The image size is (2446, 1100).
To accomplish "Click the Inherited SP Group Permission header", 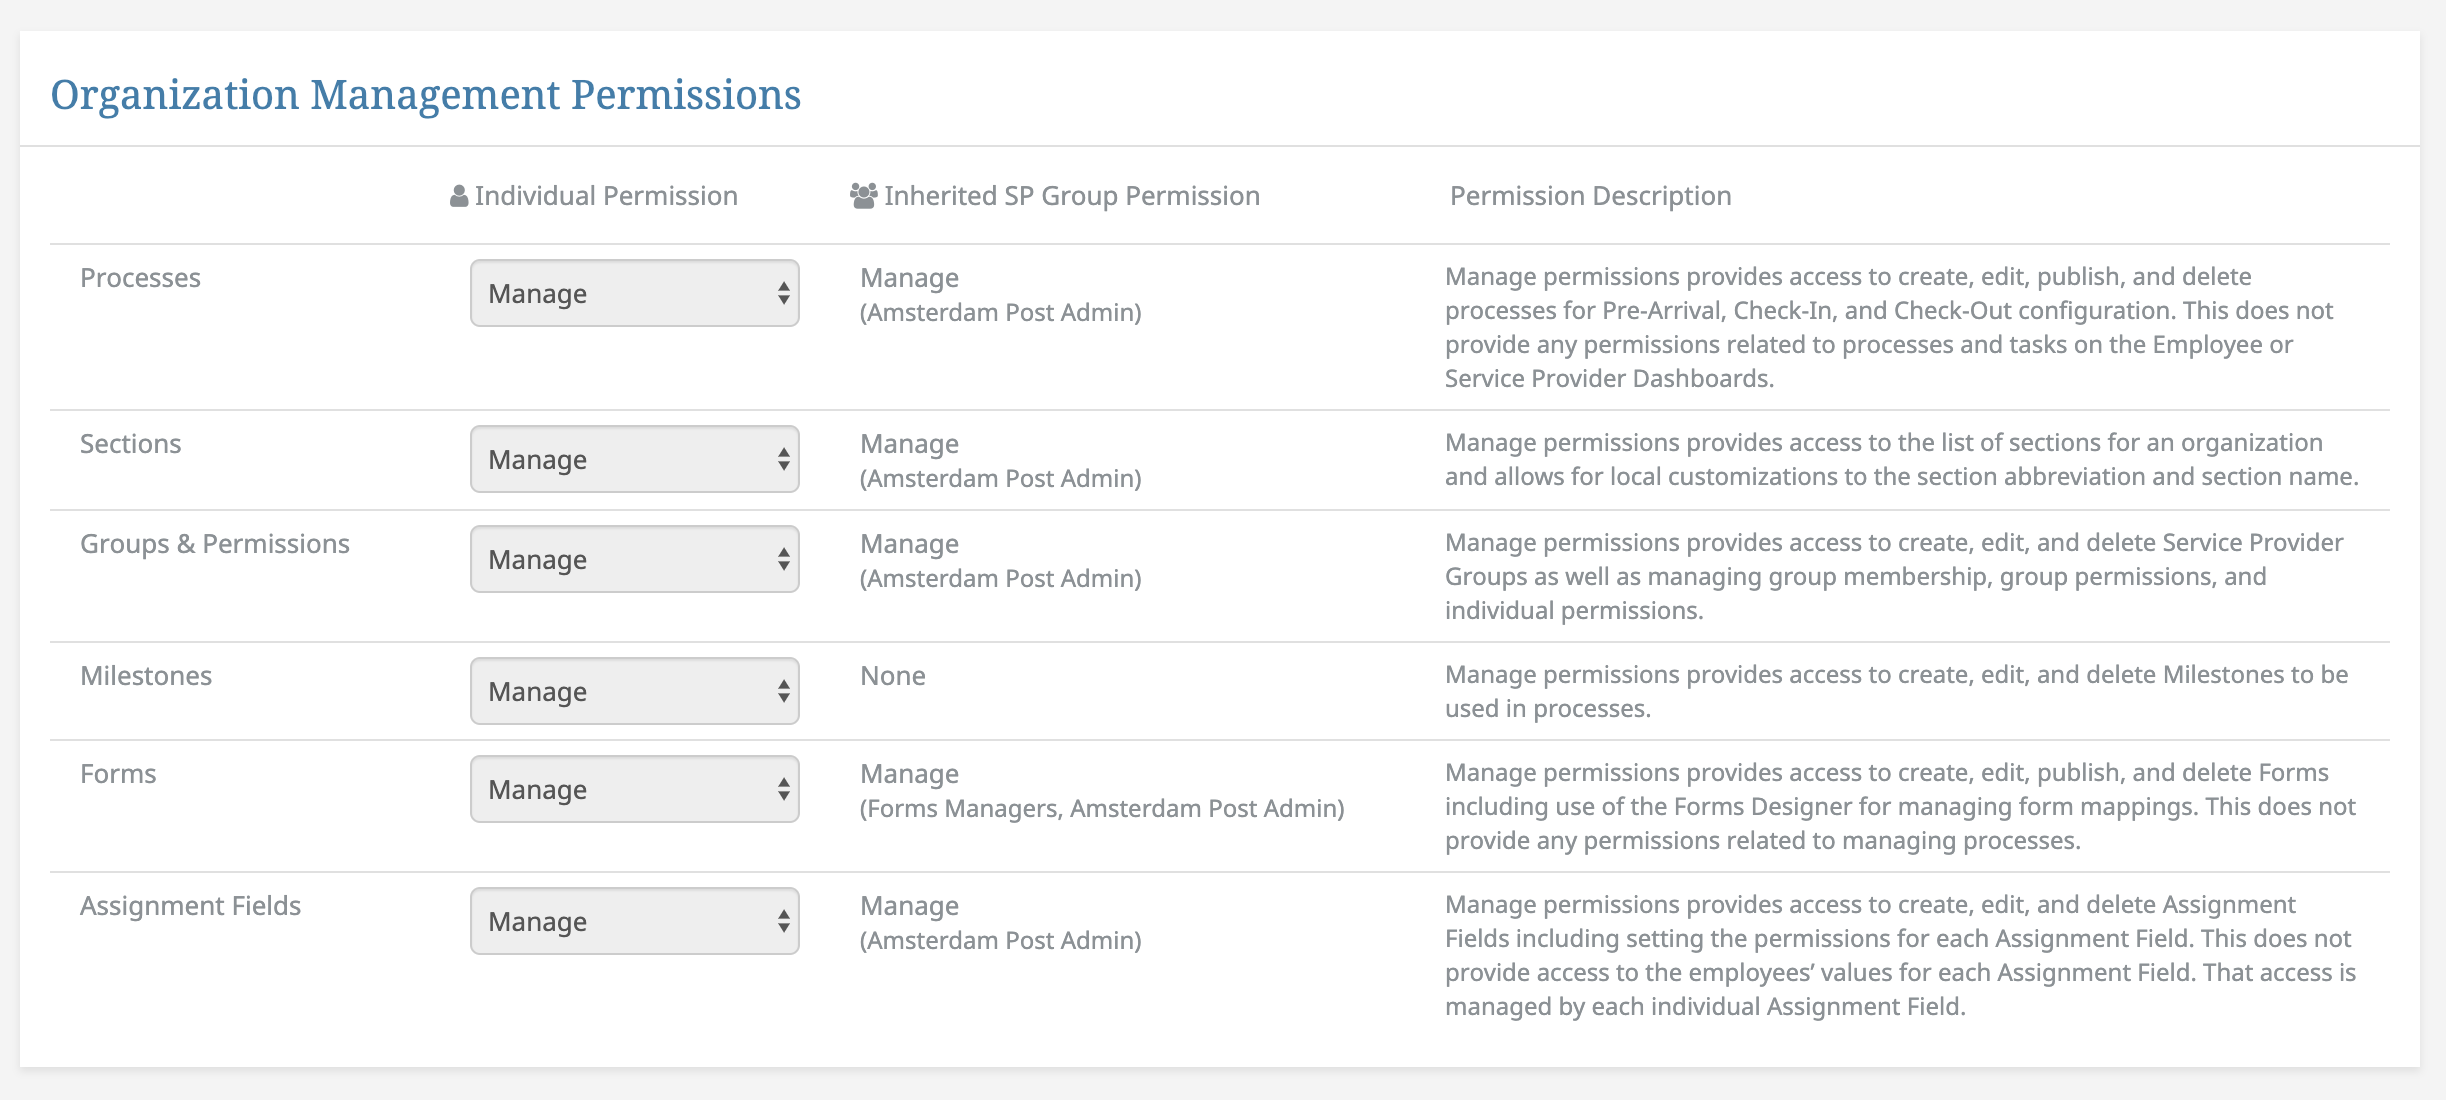I will tap(1072, 196).
